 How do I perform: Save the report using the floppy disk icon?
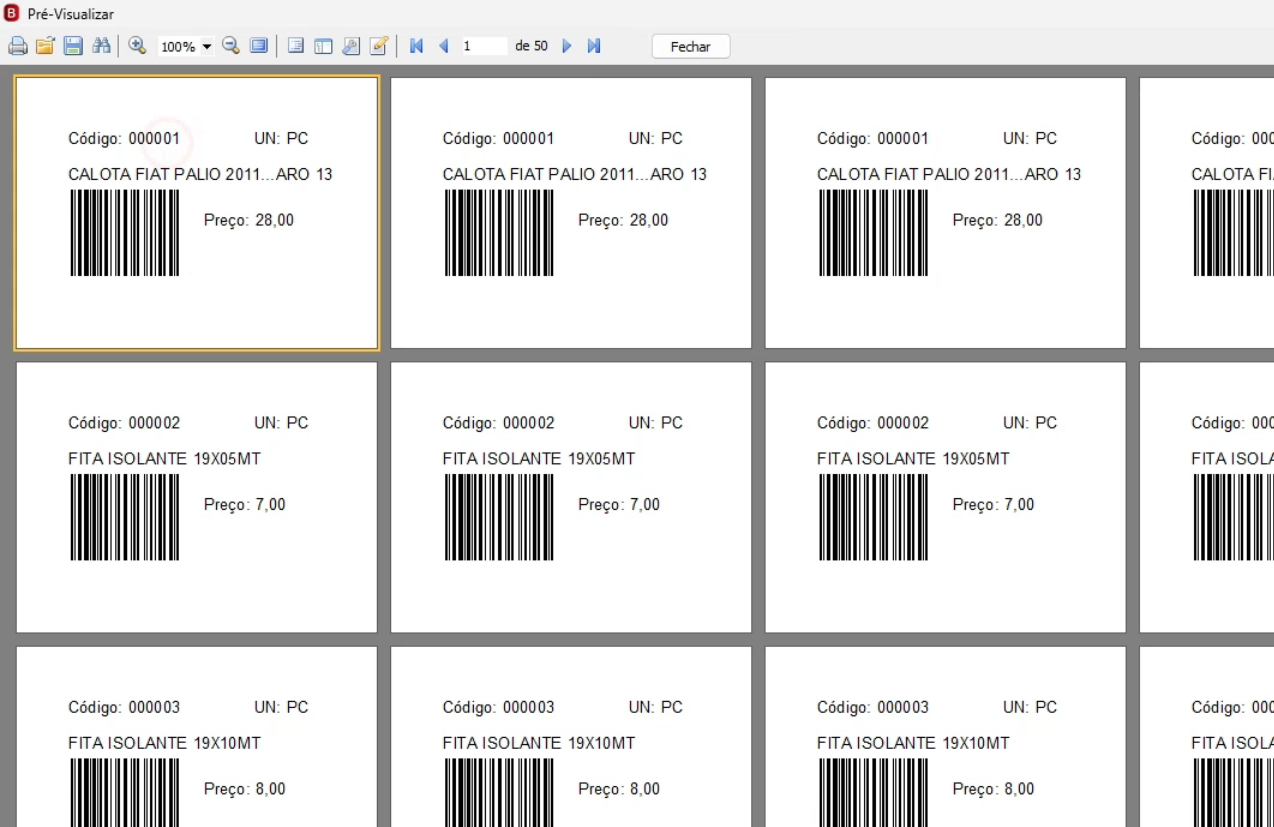[73, 46]
